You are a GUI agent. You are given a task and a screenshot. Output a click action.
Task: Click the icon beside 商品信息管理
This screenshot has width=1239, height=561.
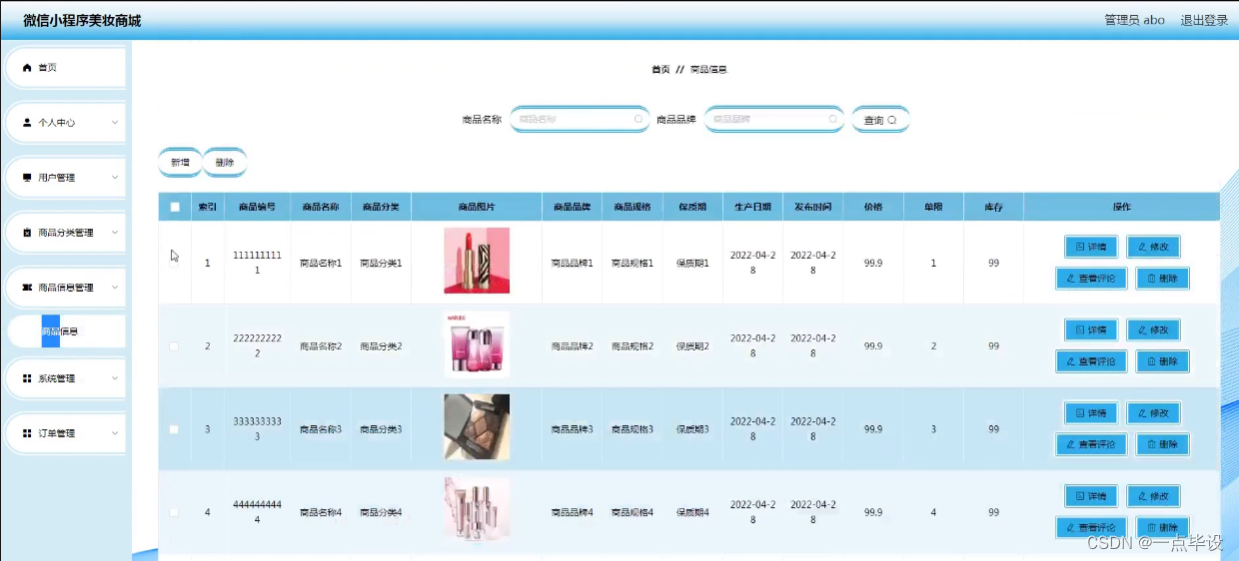(27, 288)
